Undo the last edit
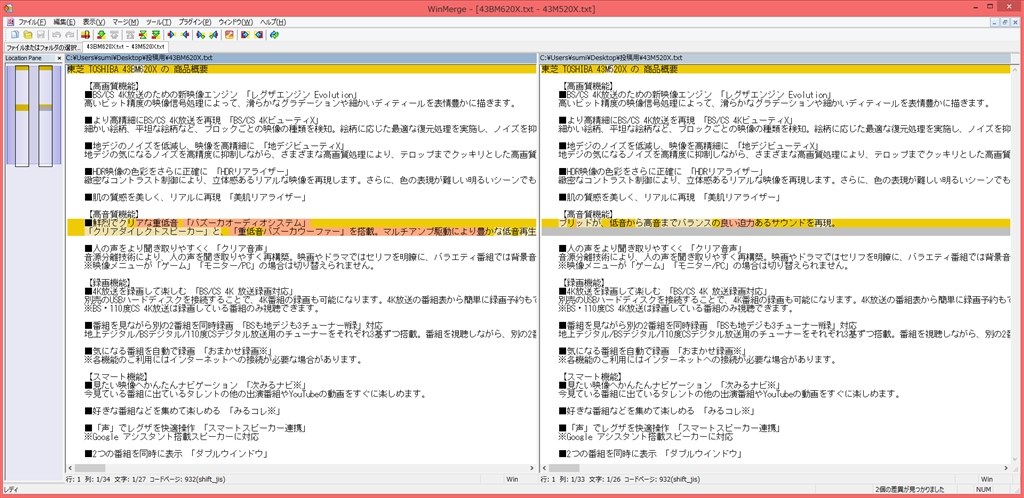Screen dimensions: 1024x498 [x=56, y=35]
